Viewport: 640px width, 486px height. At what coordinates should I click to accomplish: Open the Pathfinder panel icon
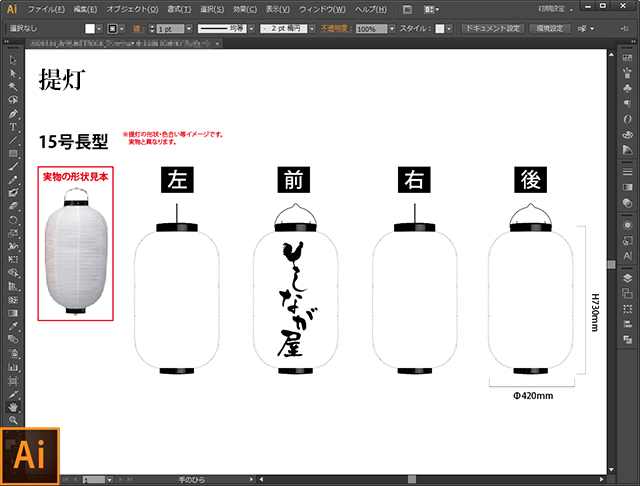(x=627, y=339)
